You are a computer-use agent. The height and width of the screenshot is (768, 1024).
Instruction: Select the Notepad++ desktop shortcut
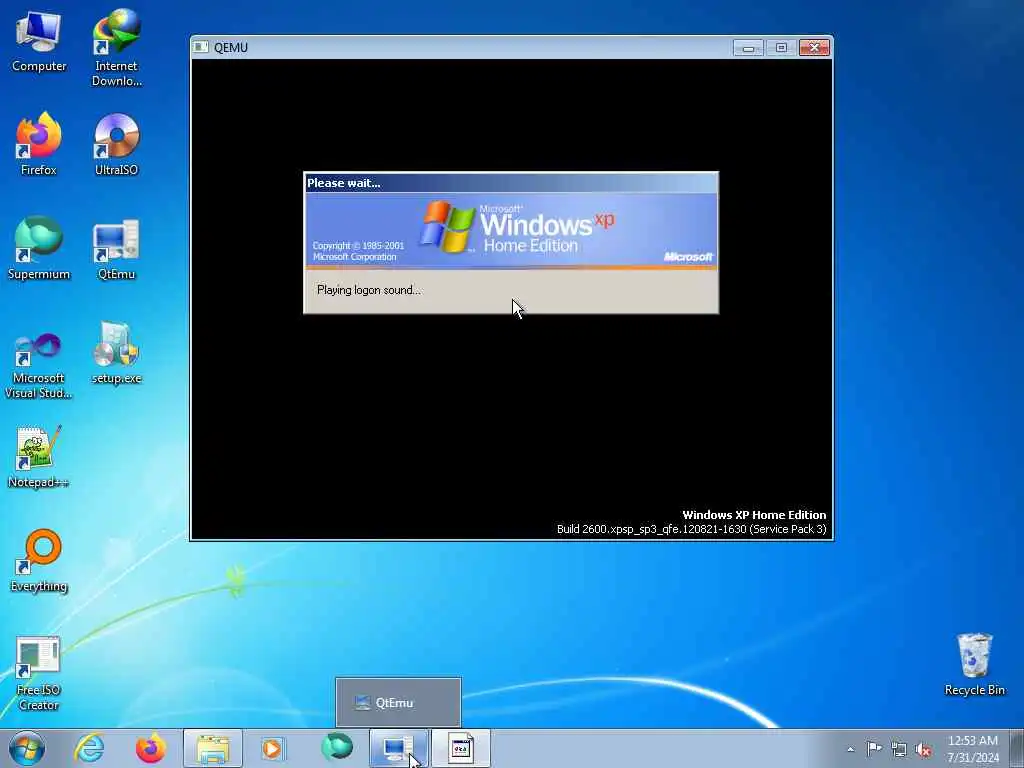[x=39, y=457]
